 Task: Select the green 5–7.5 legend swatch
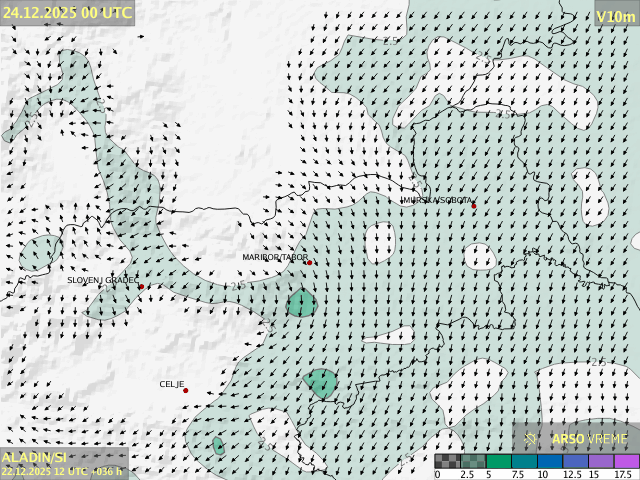[x=500, y=461]
